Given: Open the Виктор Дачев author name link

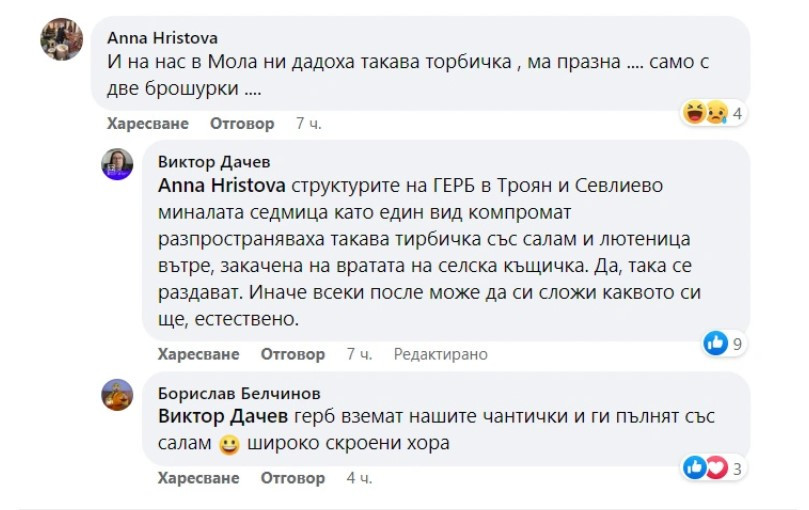Looking at the screenshot, I should (214, 162).
